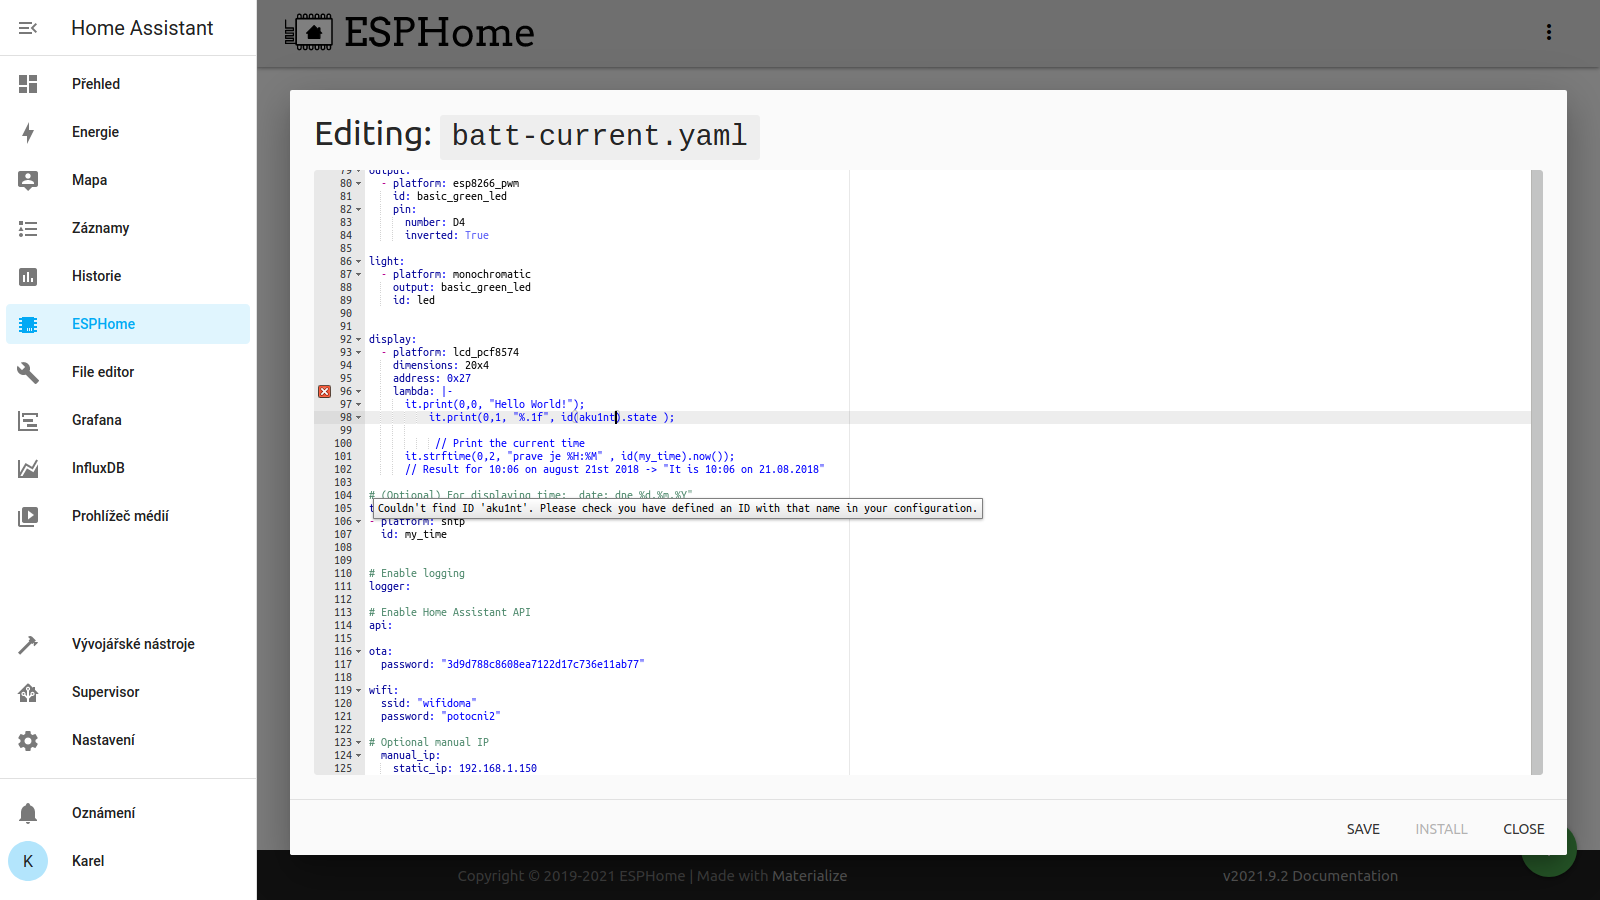The width and height of the screenshot is (1600, 900).
Task: Go to Záznamy menu item
Action: point(128,228)
